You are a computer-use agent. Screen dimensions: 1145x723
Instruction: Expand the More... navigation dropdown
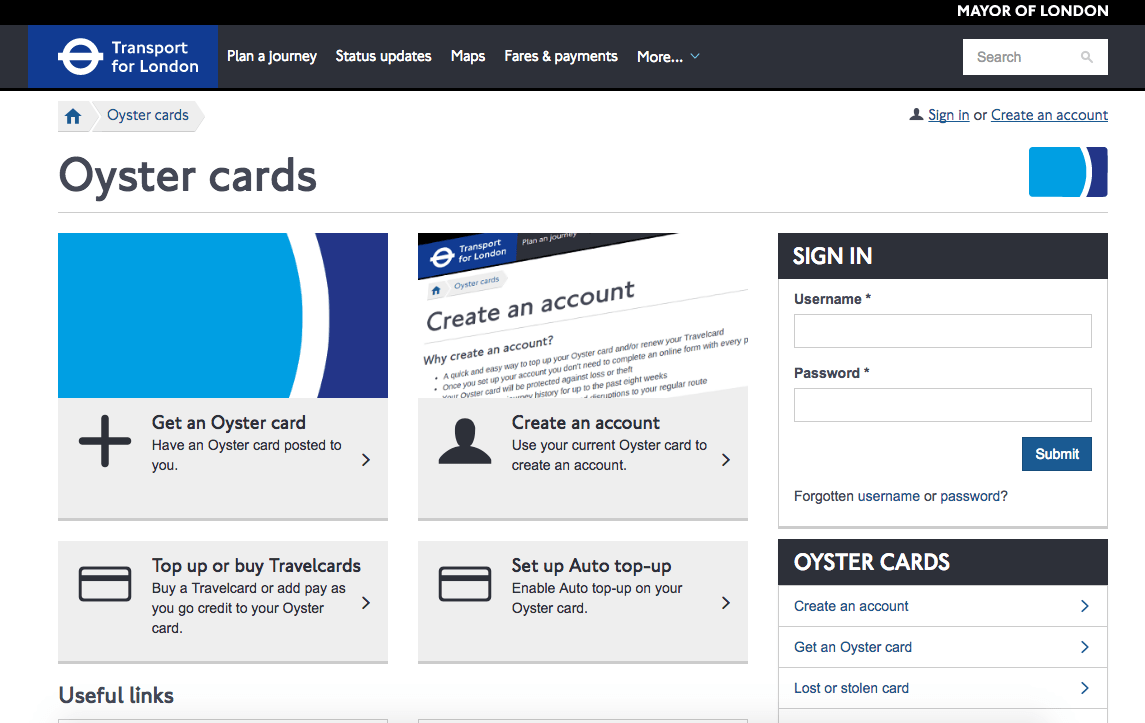tap(668, 56)
